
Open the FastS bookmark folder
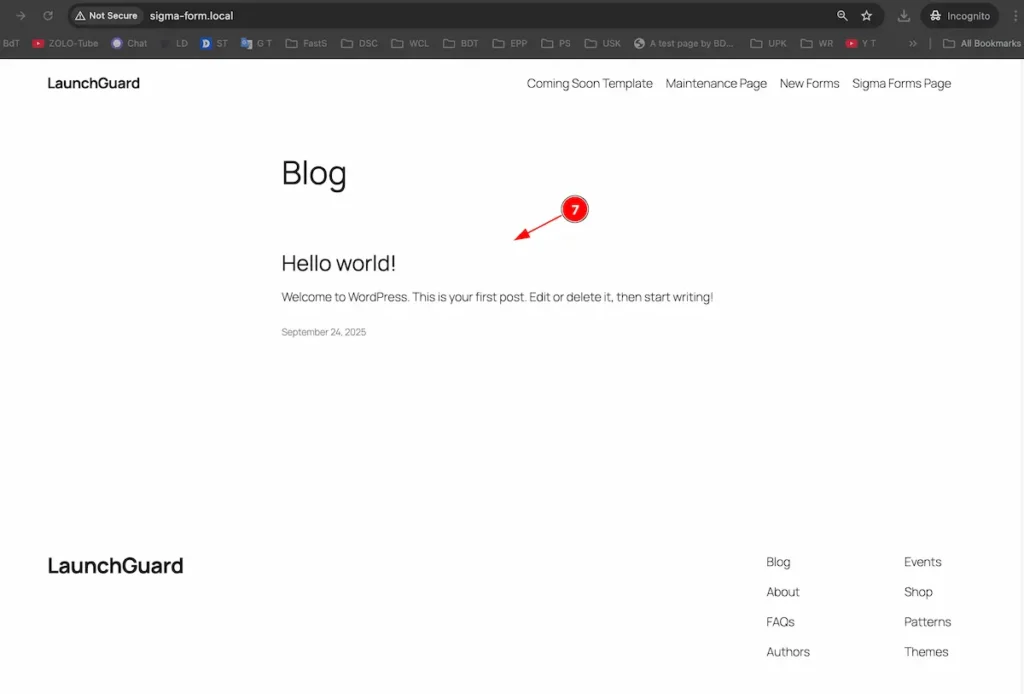pyautogui.click(x=306, y=43)
